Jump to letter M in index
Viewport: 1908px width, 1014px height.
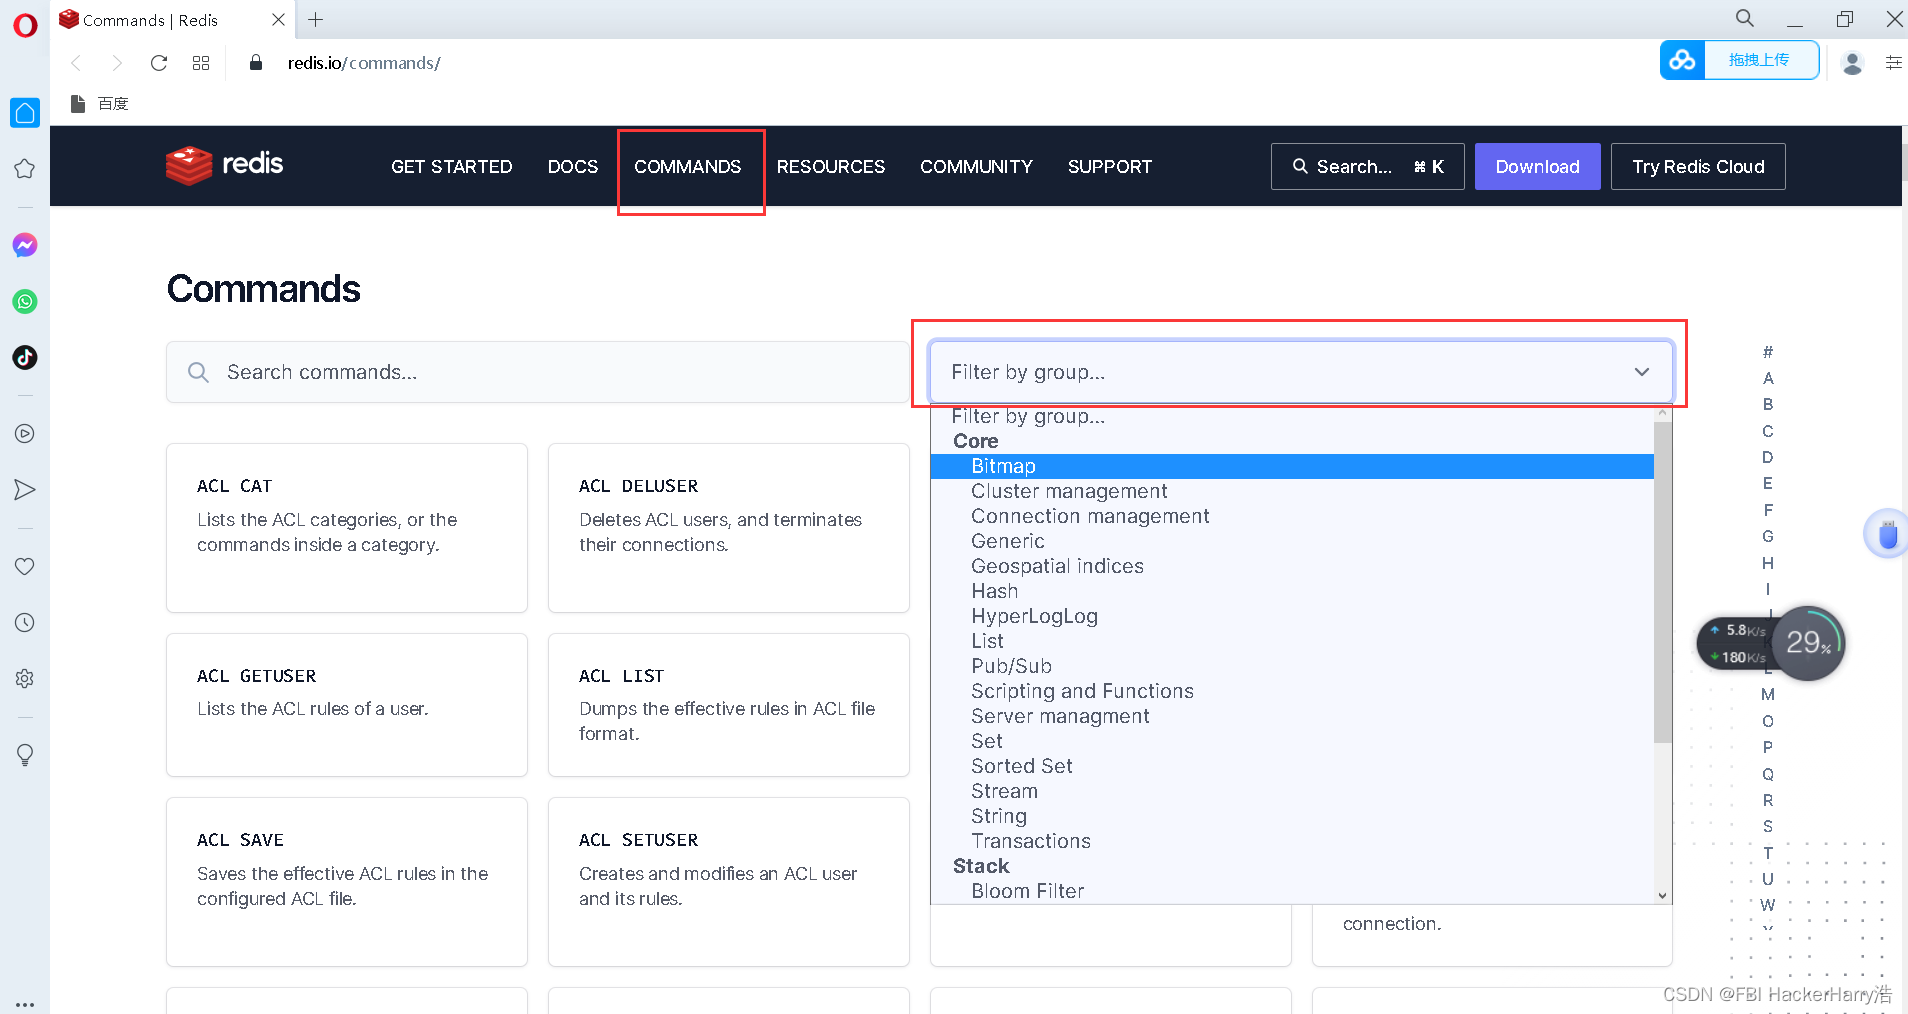coord(1768,694)
